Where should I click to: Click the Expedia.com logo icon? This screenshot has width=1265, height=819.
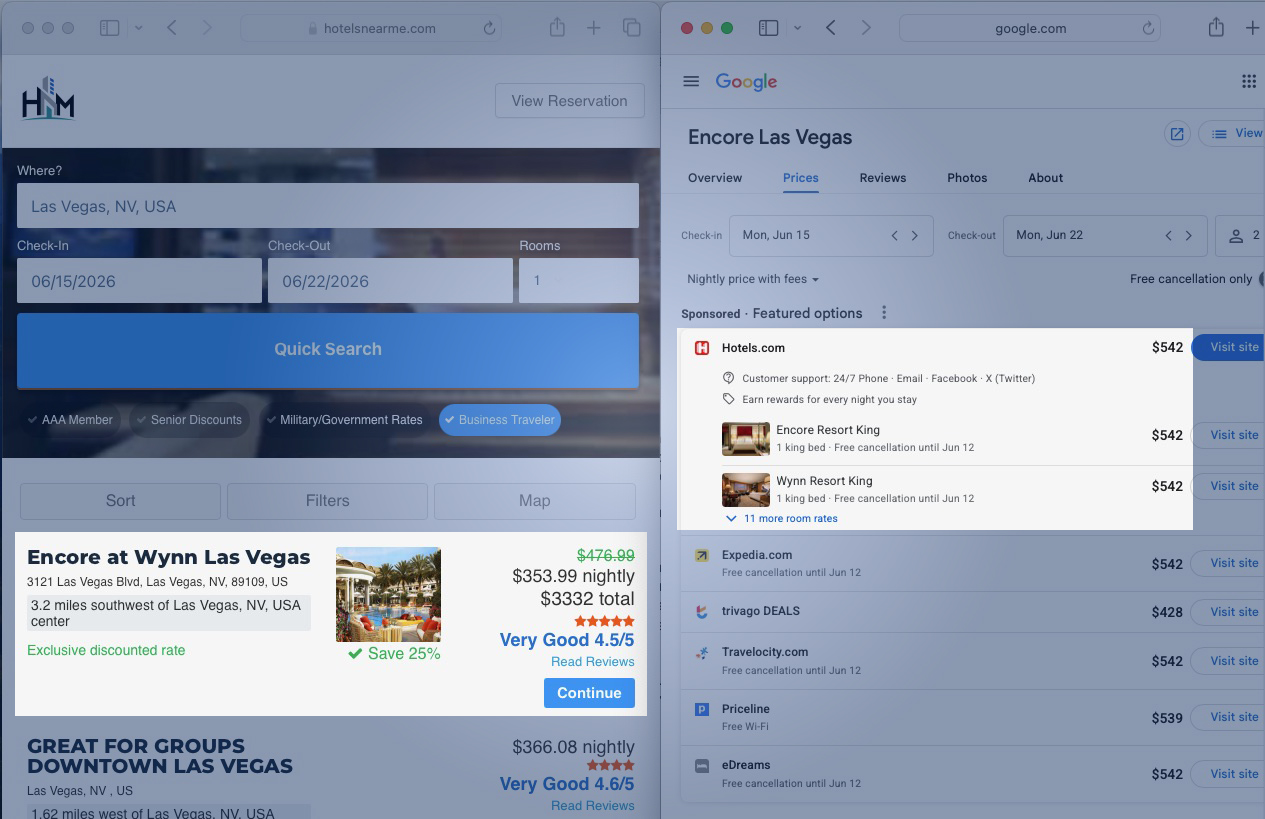702,555
